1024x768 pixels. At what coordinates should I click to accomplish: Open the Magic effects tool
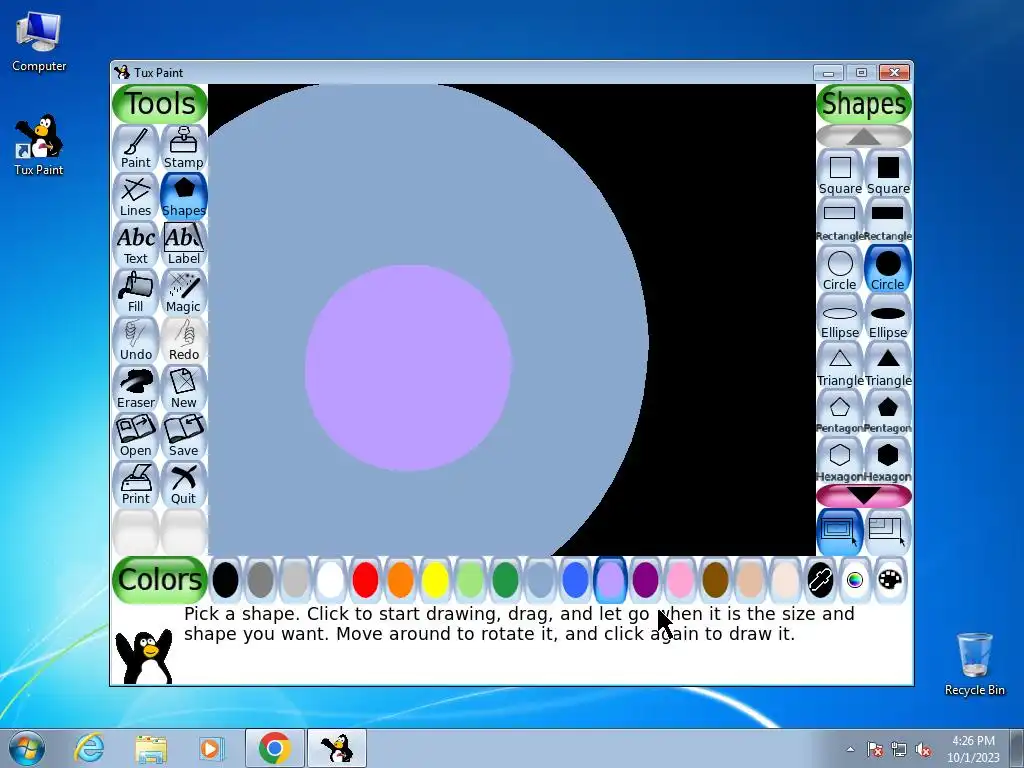184,292
